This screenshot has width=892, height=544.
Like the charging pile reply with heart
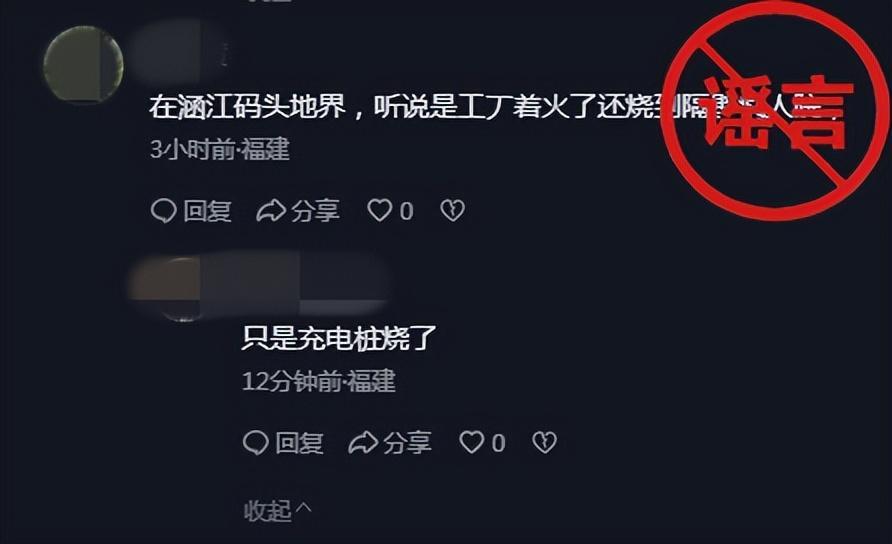(472, 442)
